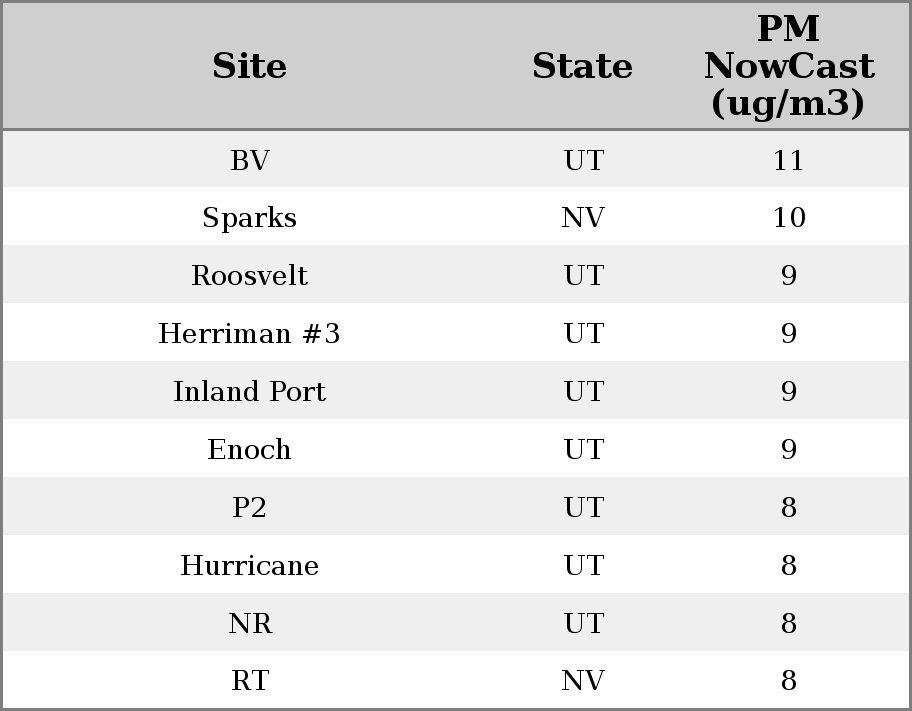
Task: Select the BV site cell
Action: pyautogui.click(x=249, y=160)
